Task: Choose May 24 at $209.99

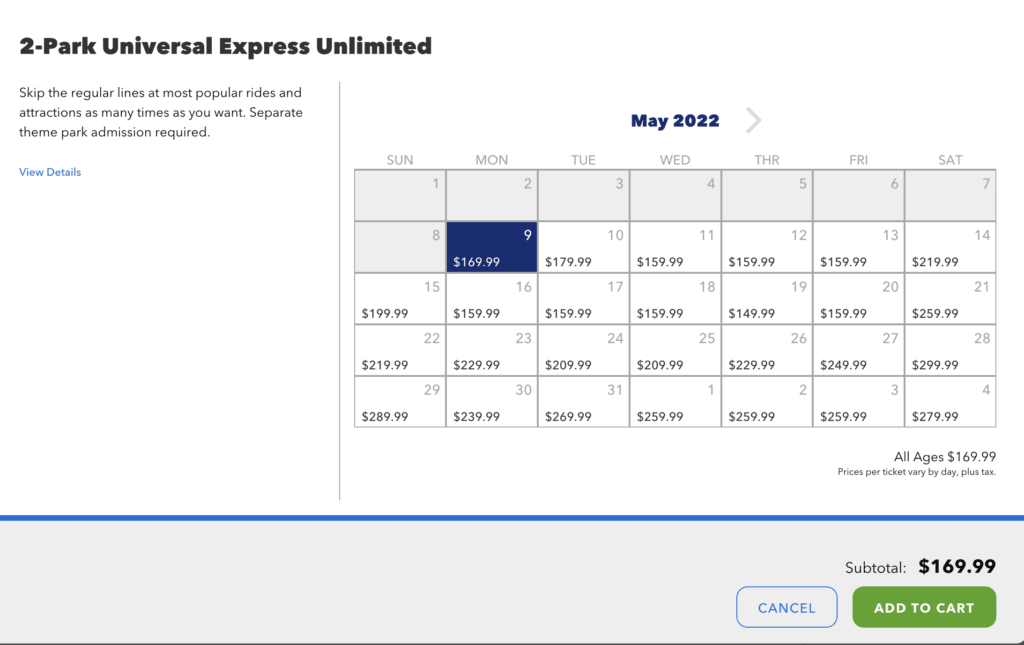Action: pos(584,350)
